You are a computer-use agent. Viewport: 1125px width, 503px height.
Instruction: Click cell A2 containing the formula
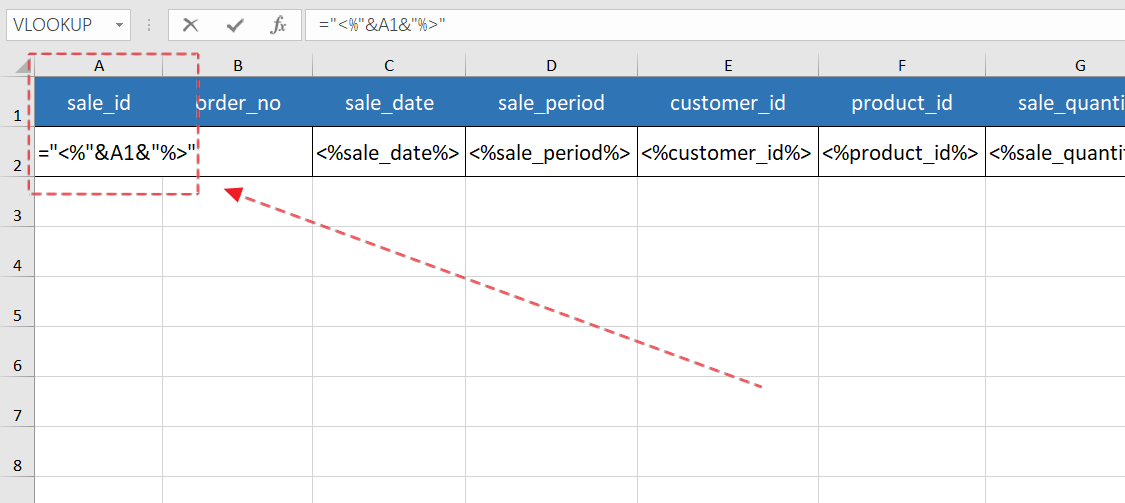pyautogui.click(x=99, y=152)
